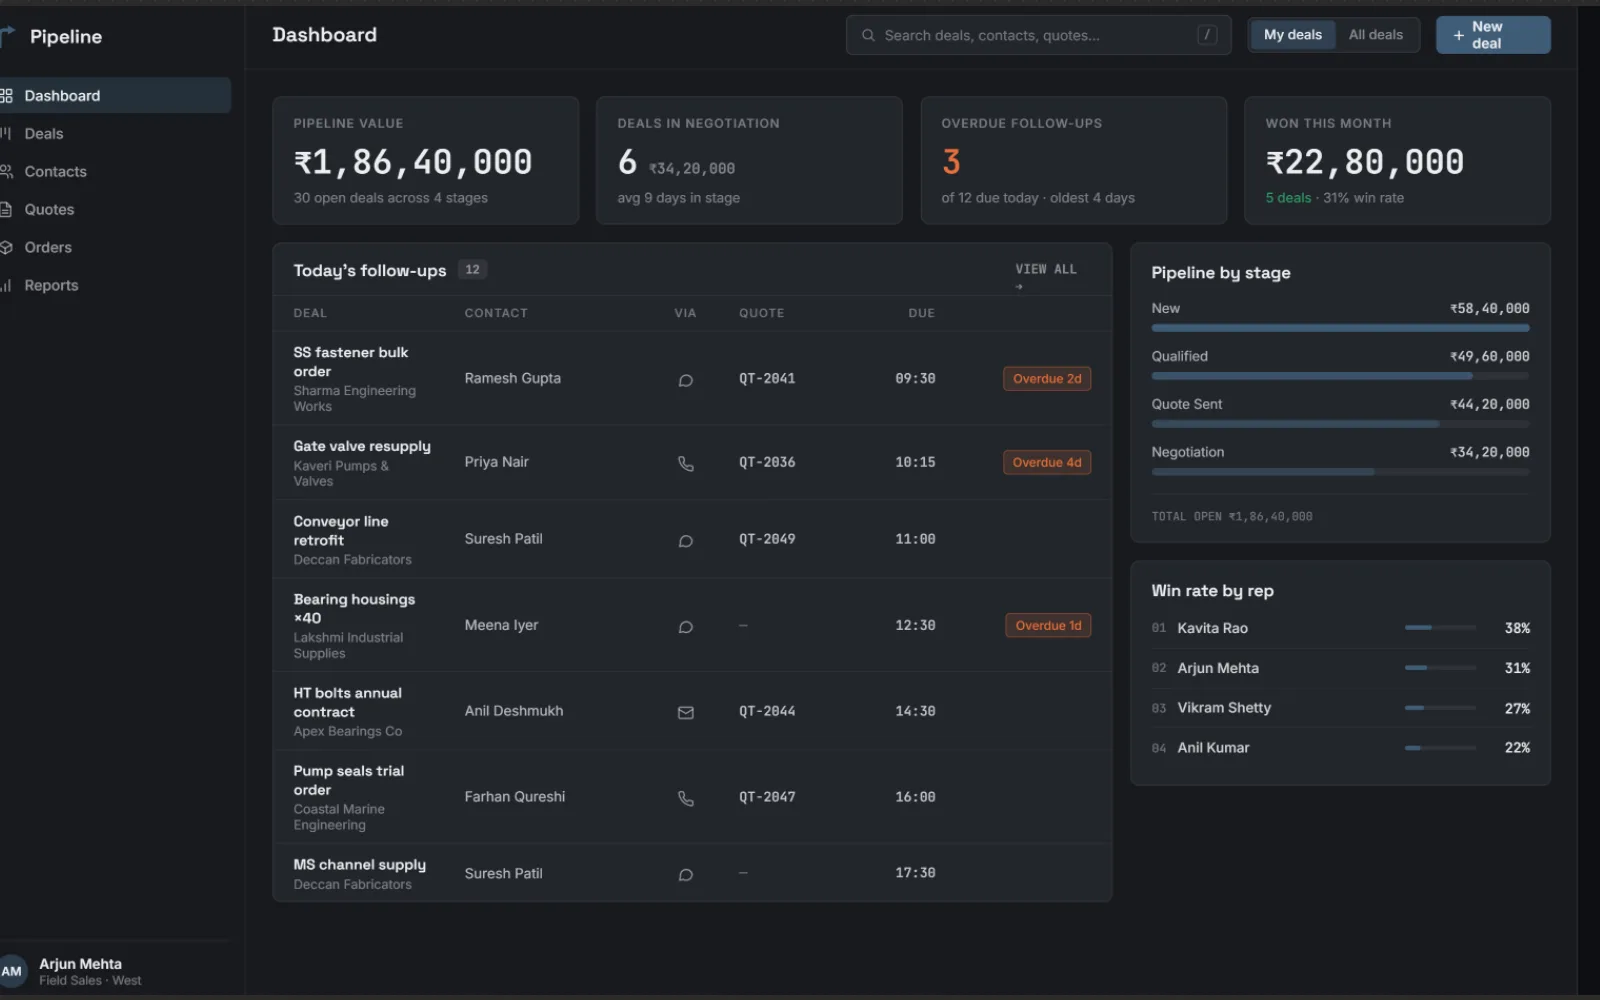Open quote QT-2044
The image size is (1600, 1000).
pos(767,712)
